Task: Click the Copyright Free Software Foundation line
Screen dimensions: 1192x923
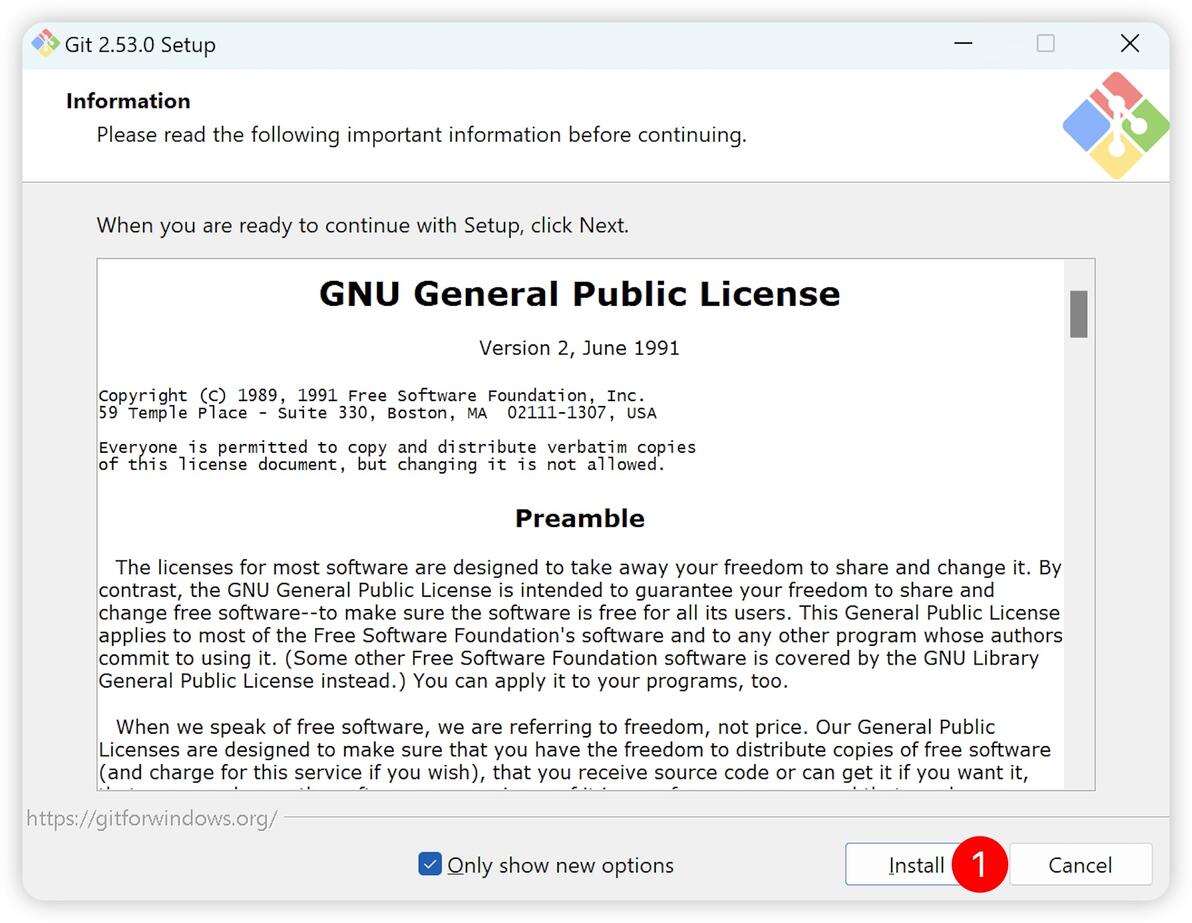Action: click(372, 395)
